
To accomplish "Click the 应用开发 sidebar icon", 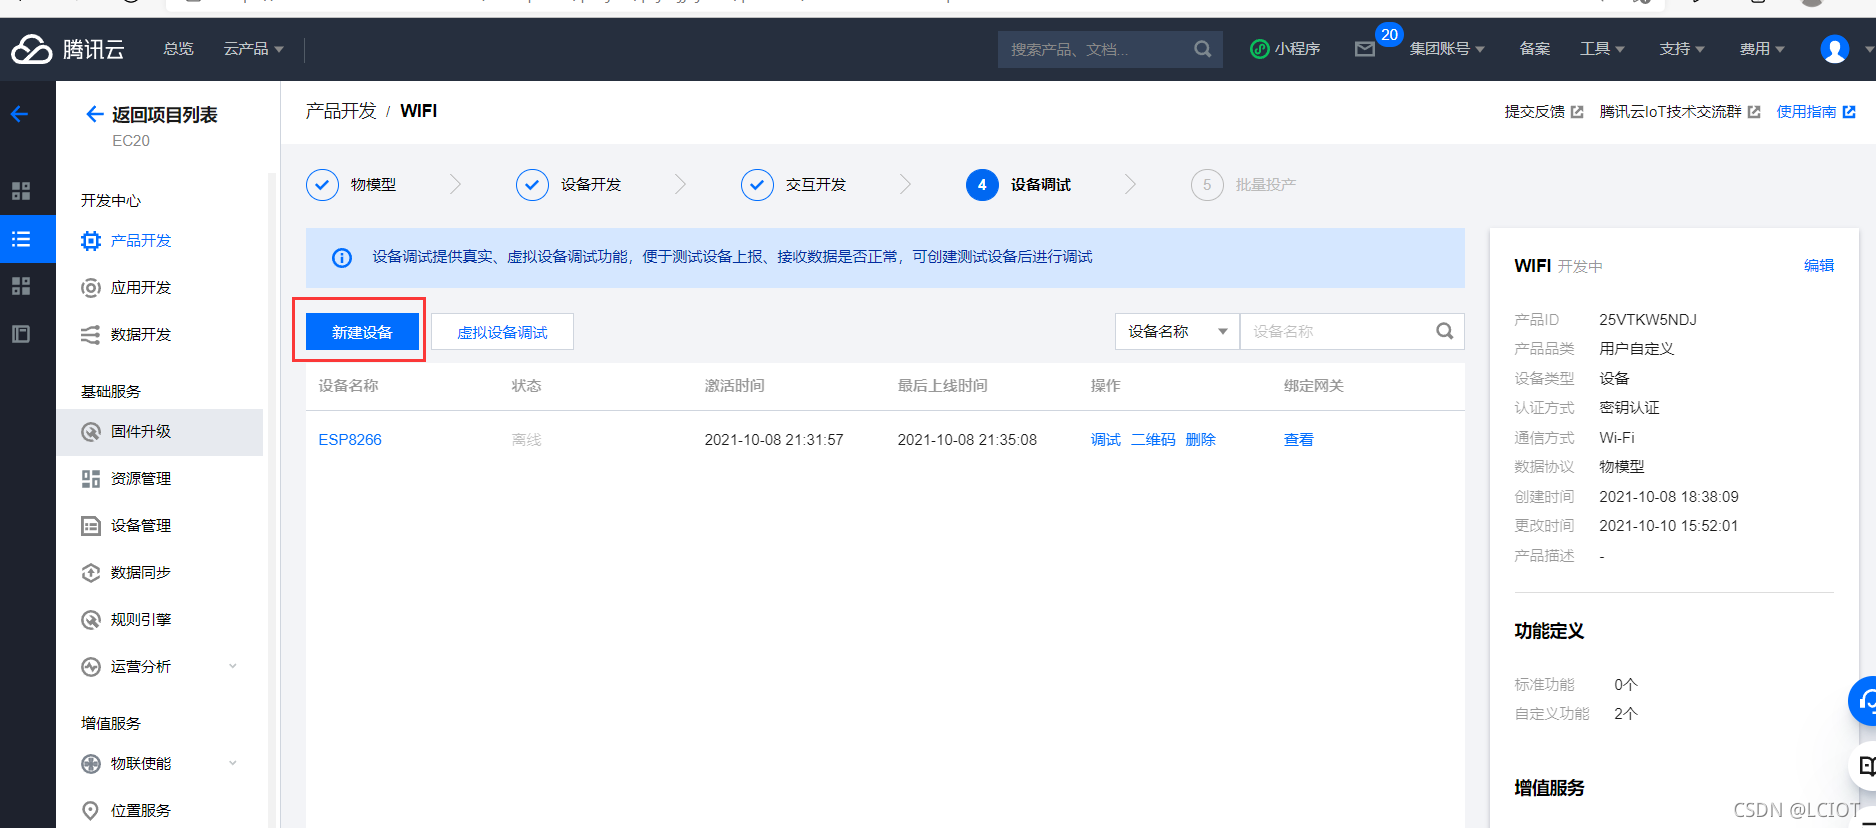I will click(x=91, y=288).
